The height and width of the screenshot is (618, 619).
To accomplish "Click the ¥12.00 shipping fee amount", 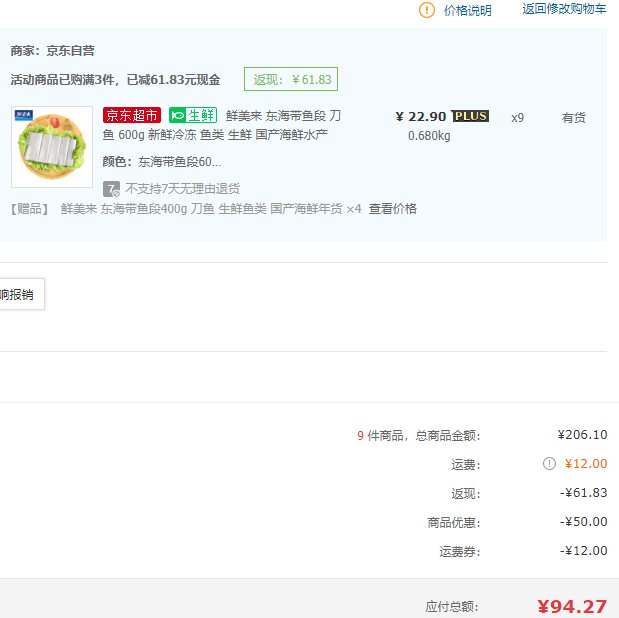I will coord(586,464).
